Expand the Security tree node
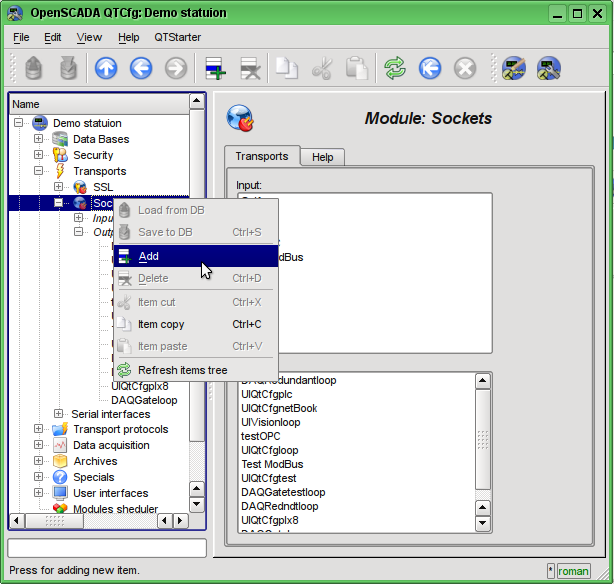 39,155
